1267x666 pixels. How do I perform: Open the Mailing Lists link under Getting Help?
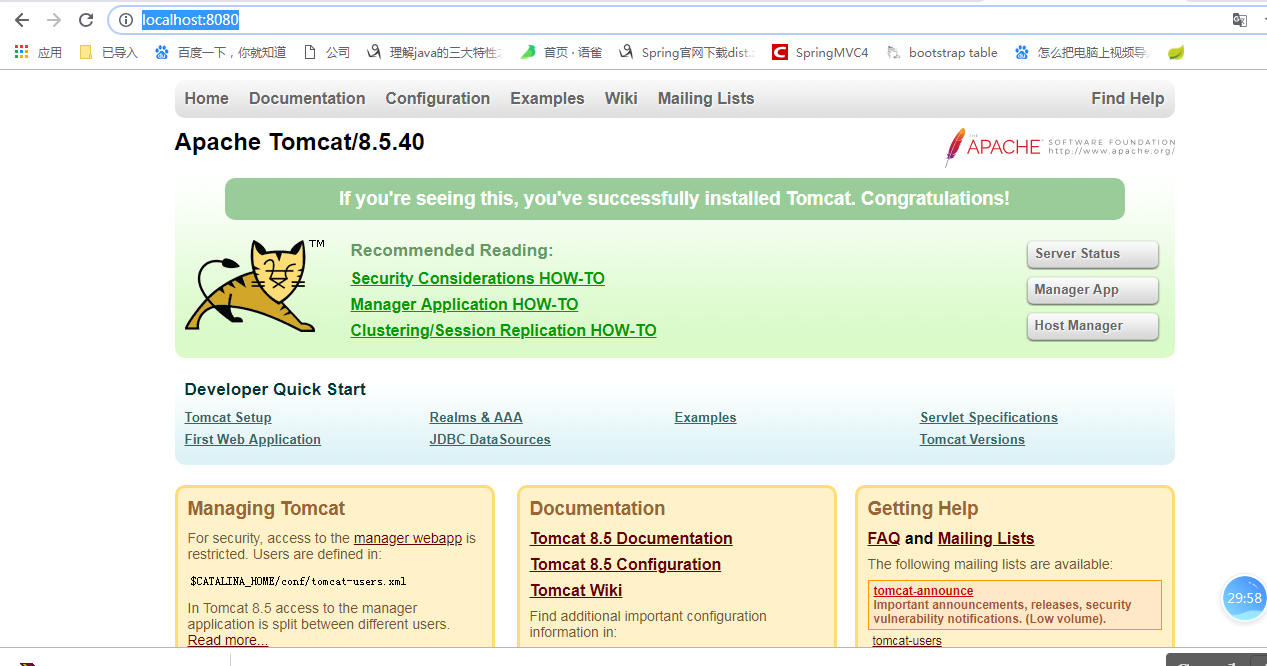pos(986,538)
